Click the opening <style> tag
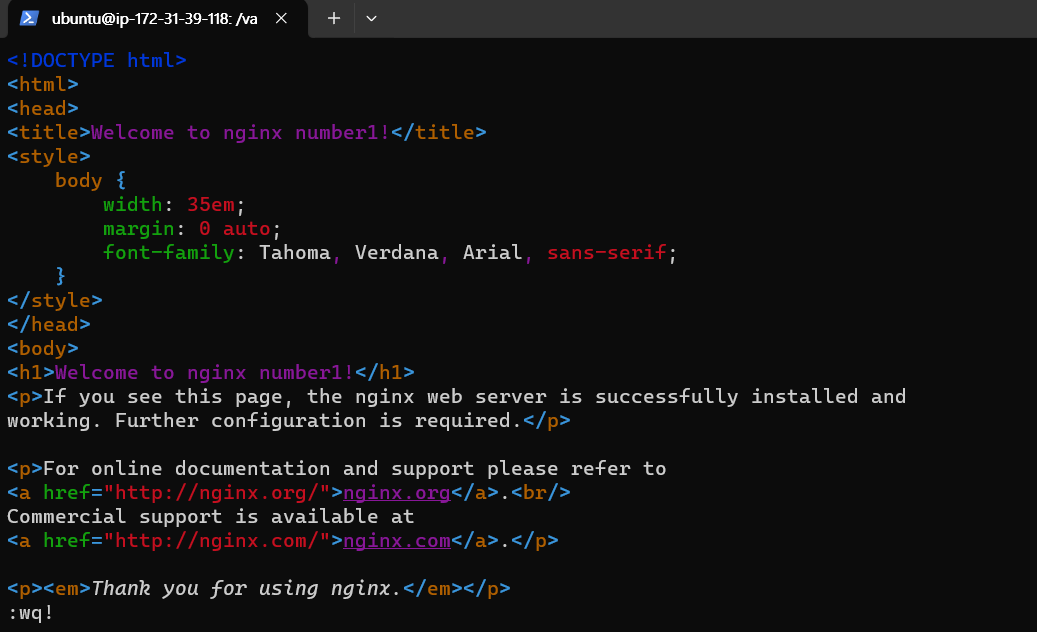This screenshot has width=1037, height=632. pos(49,156)
